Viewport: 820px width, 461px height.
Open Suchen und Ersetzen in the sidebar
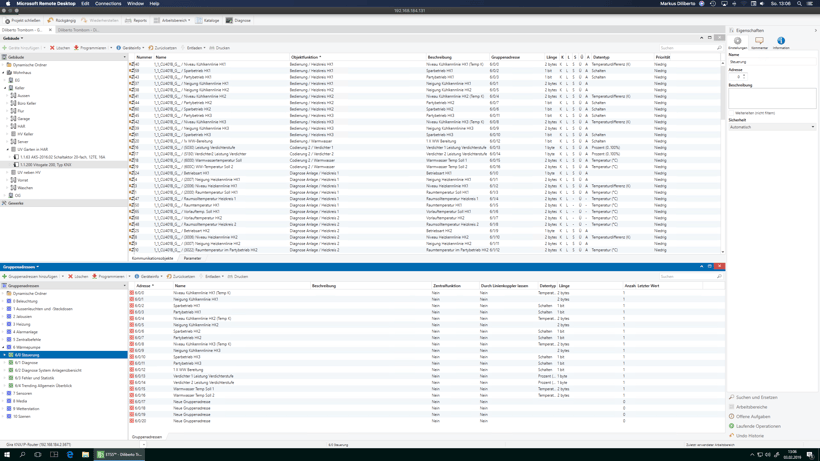click(x=756, y=397)
